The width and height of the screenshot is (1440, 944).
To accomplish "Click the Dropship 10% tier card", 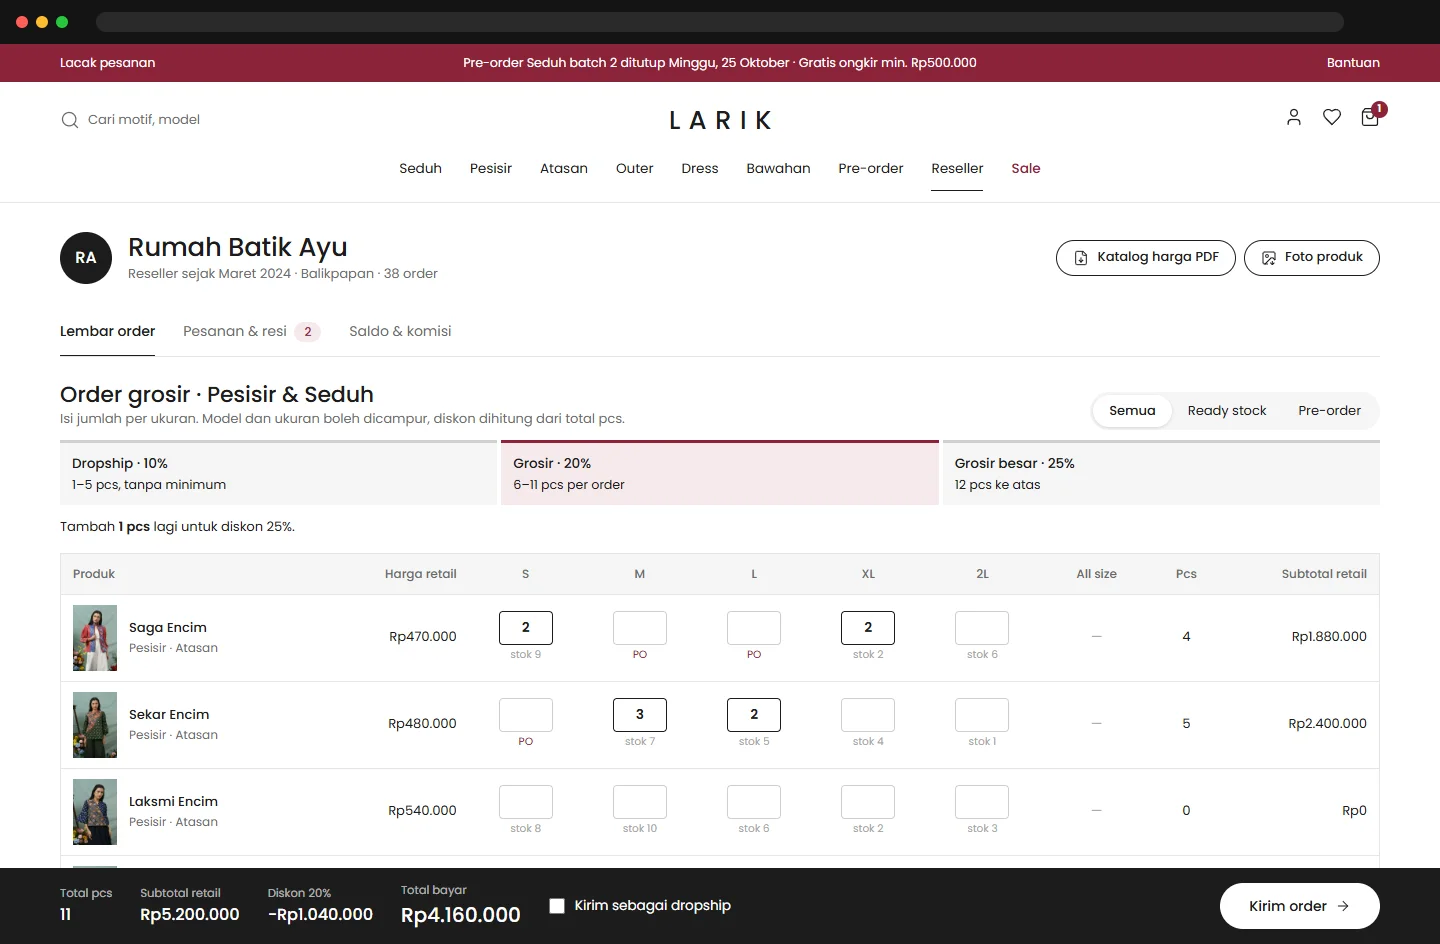I will 278,473.
